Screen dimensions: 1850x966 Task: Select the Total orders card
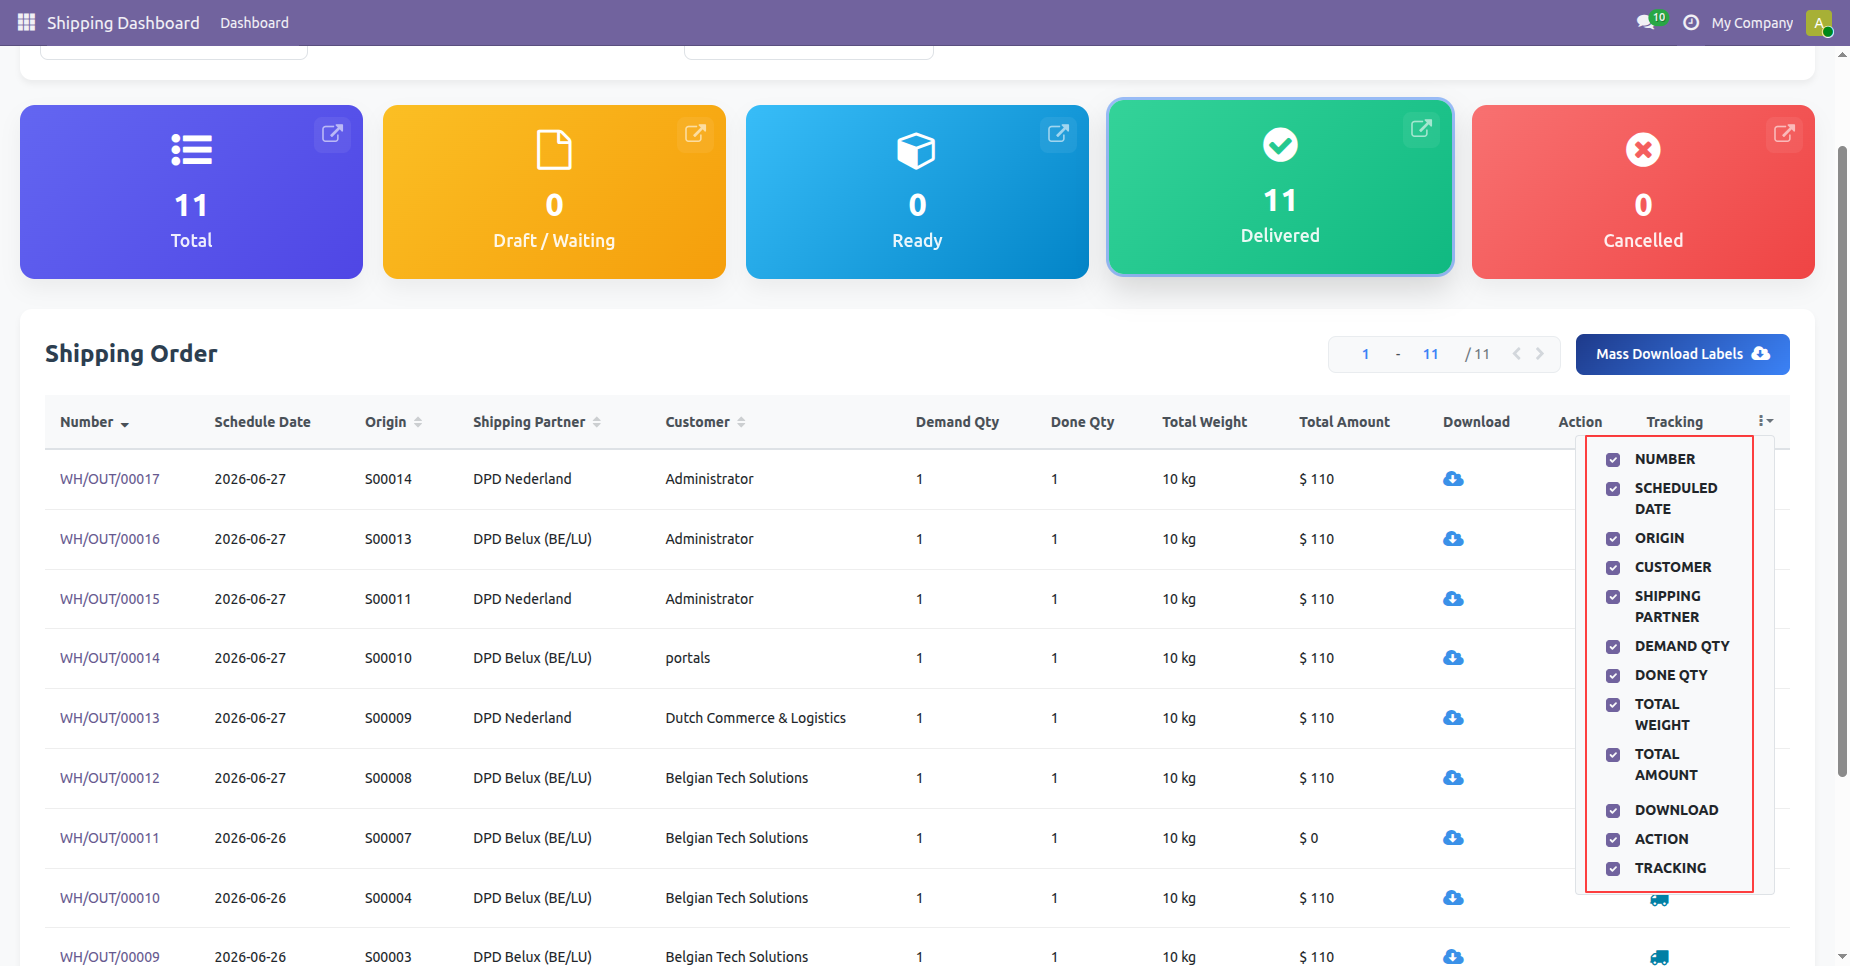pyautogui.click(x=191, y=192)
